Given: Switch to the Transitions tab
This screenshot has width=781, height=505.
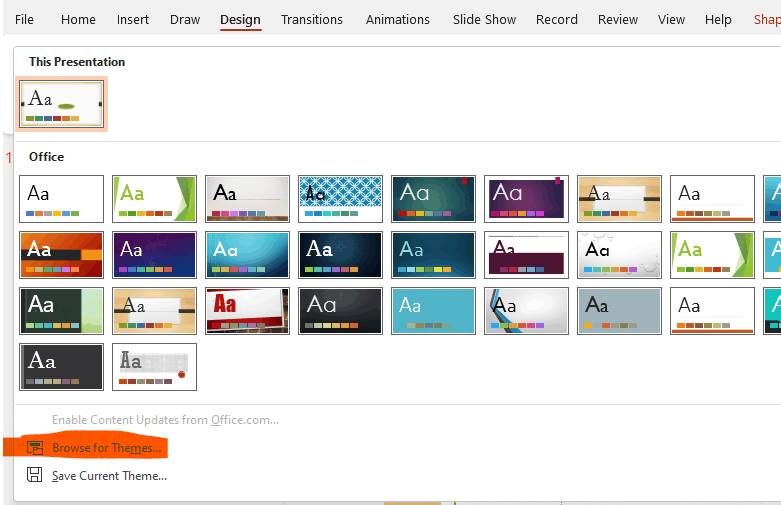Looking at the screenshot, I should click(x=312, y=19).
